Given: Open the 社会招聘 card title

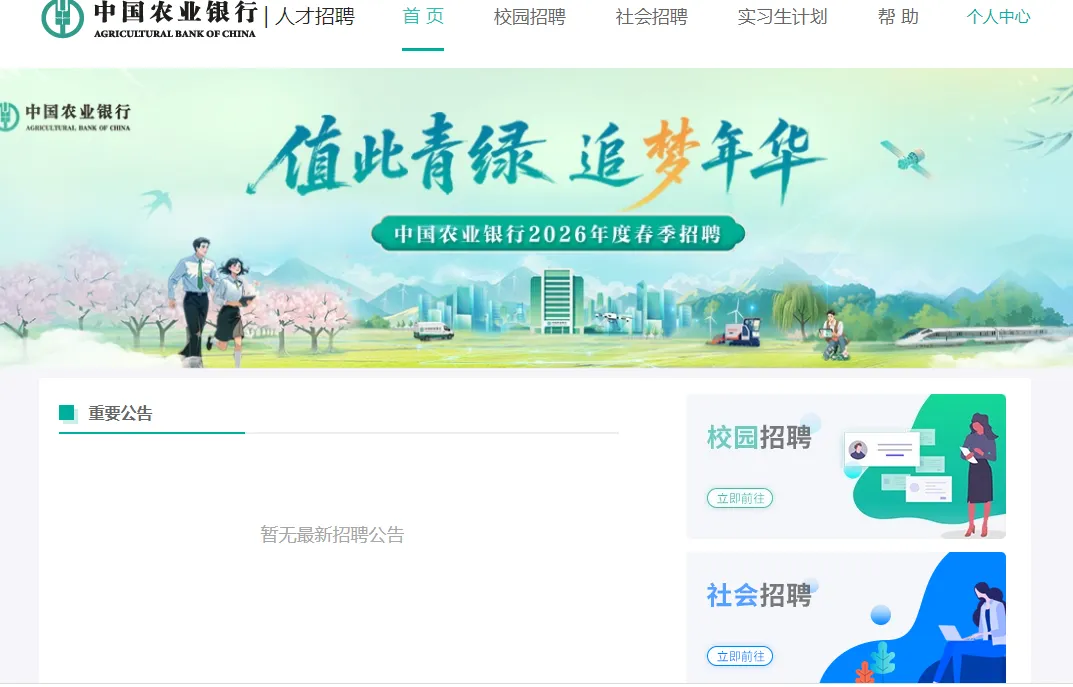Looking at the screenshot, I should click(x=759, y=595).
